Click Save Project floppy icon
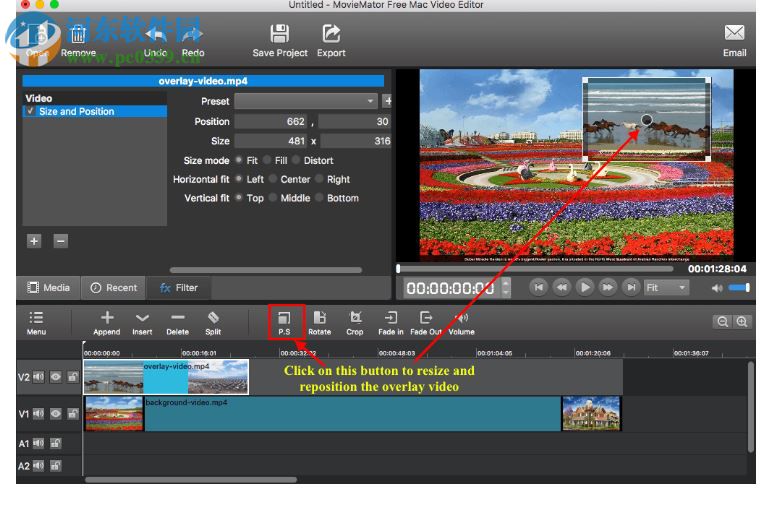Screen dimensions: 762x507 click(279, 34)
